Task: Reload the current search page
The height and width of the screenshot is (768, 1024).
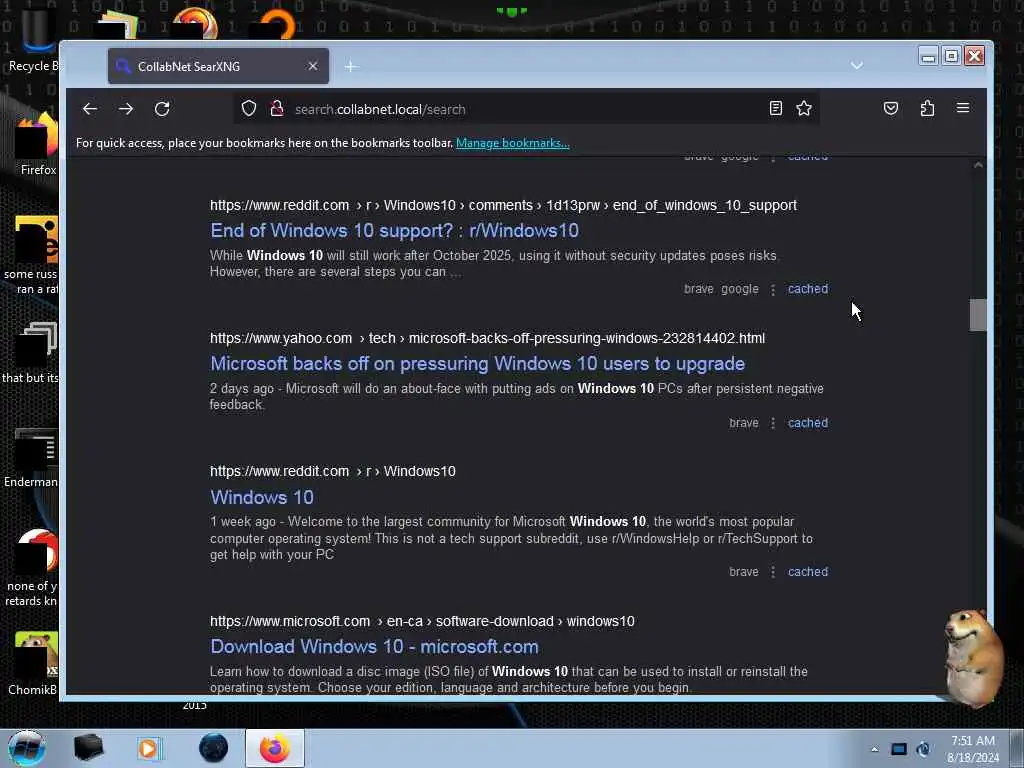Action: 162,109
